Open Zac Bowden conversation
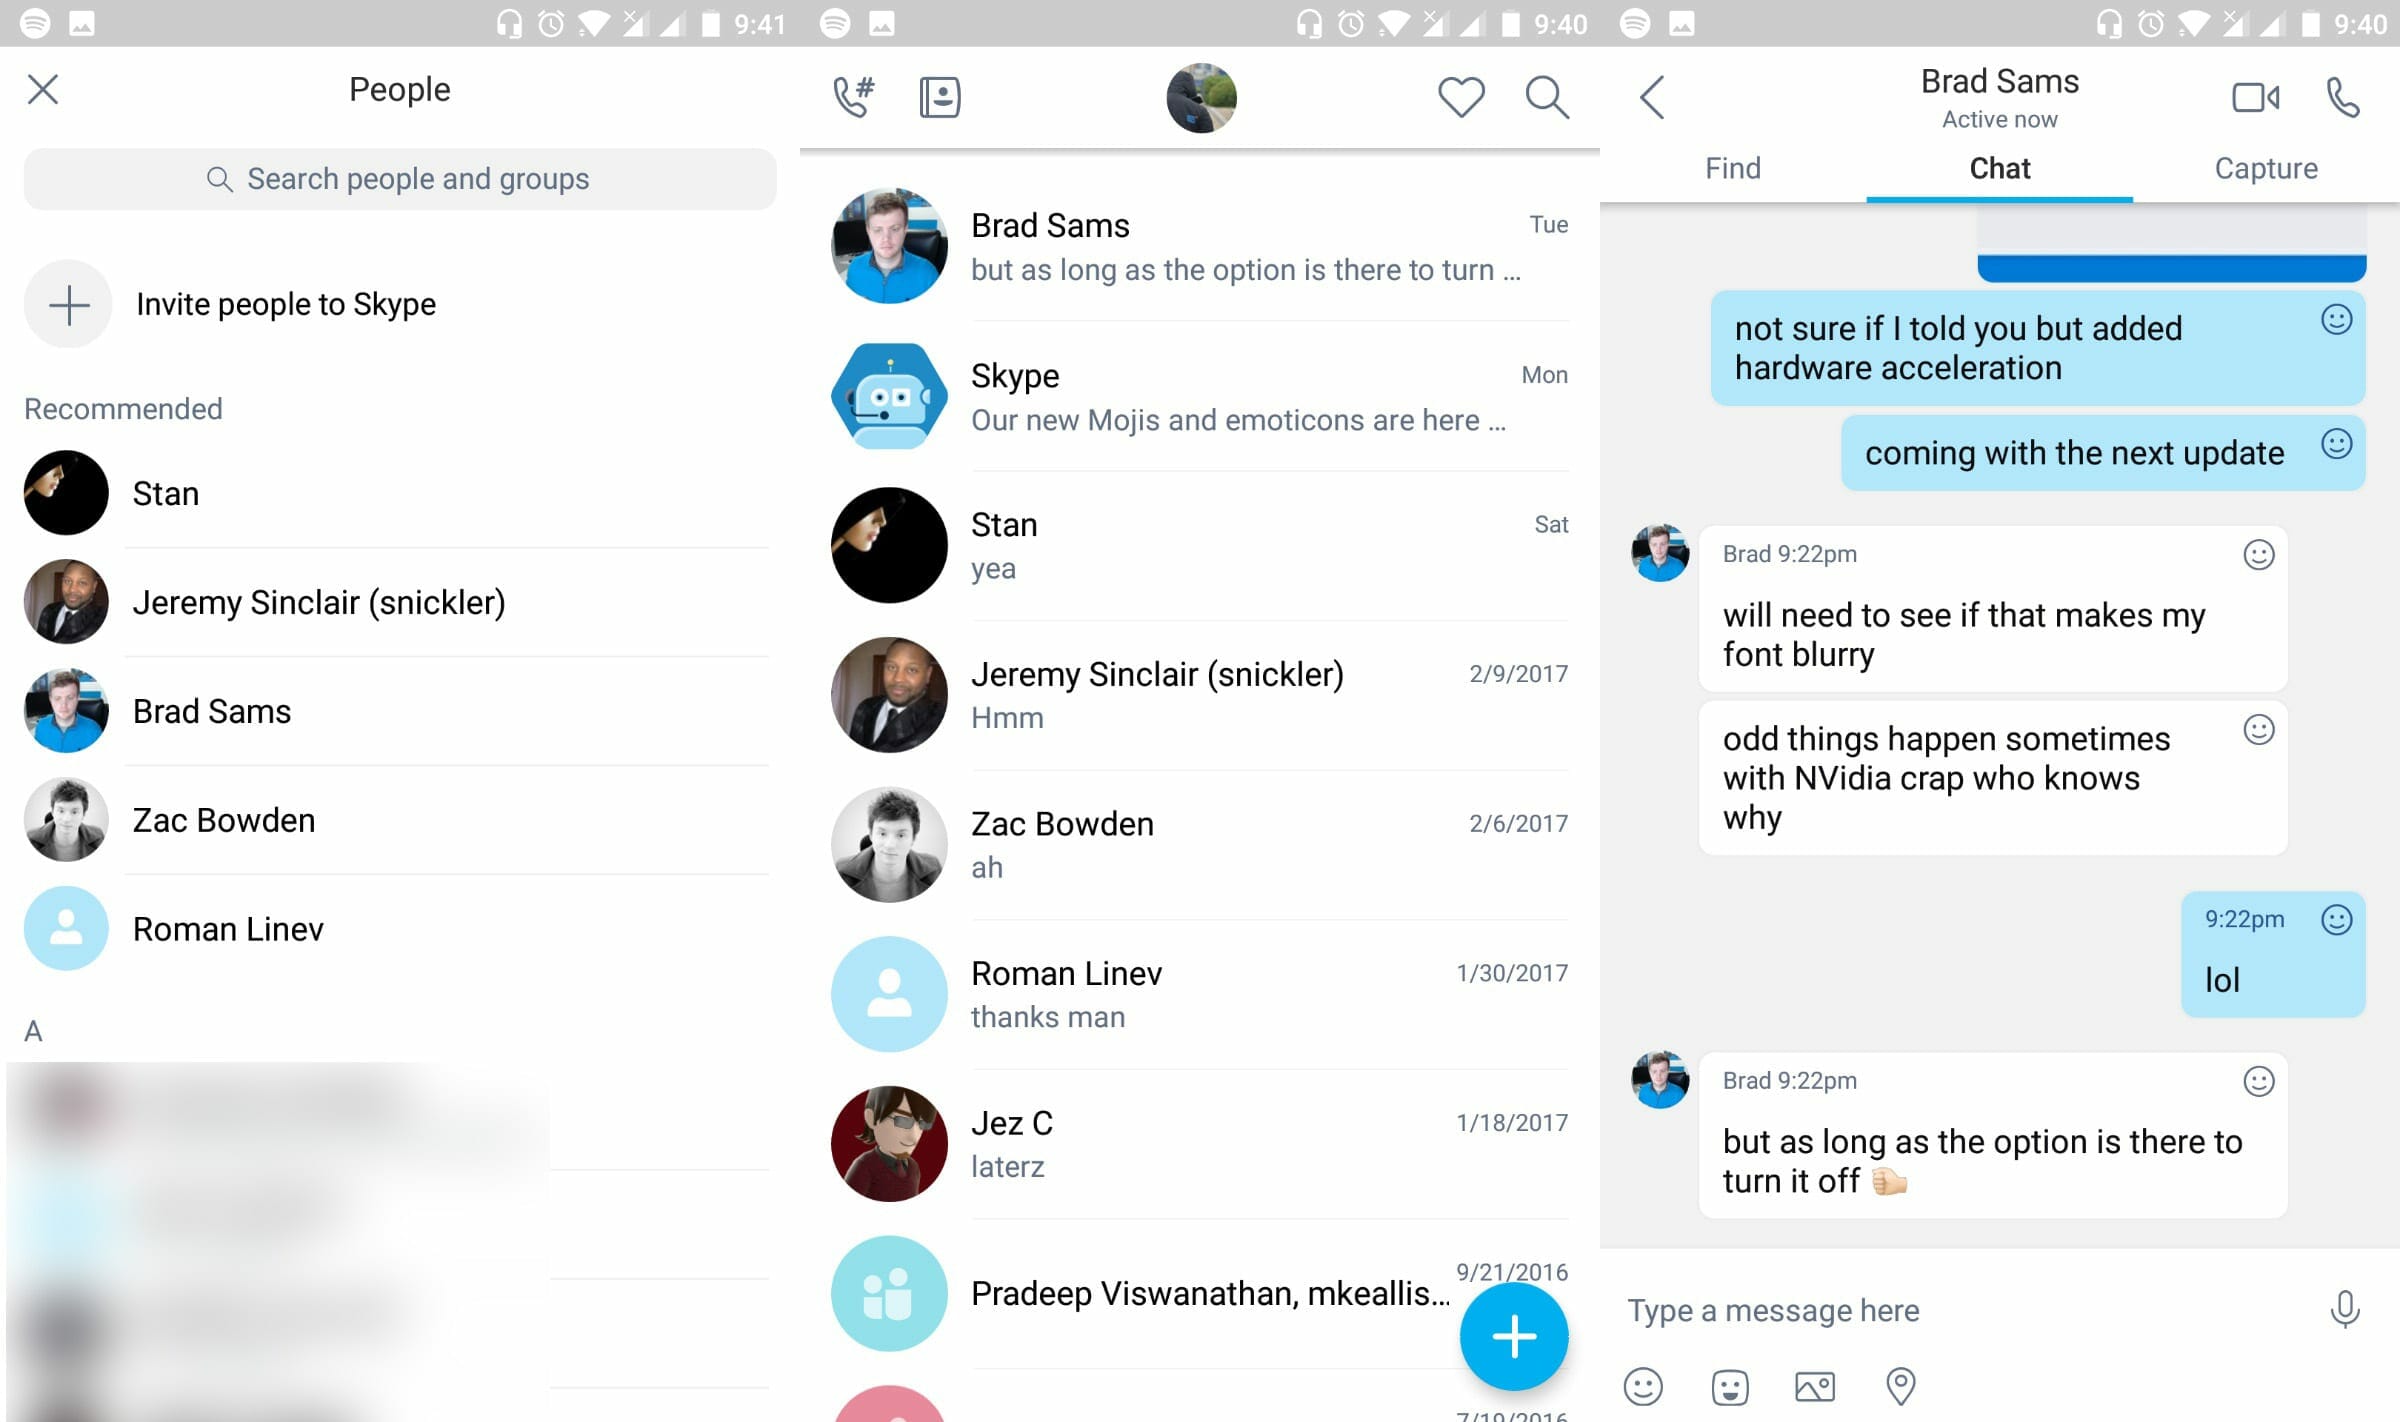 (1195, 841)
